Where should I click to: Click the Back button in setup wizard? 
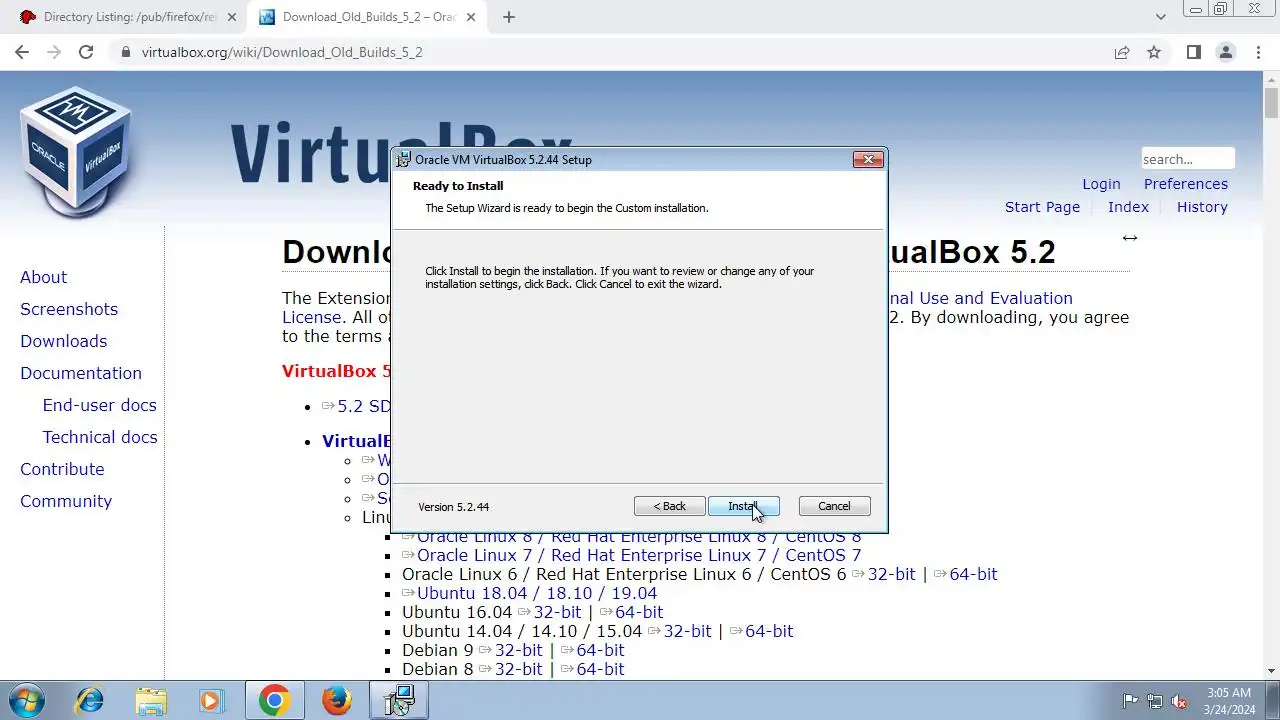(669, 506)
